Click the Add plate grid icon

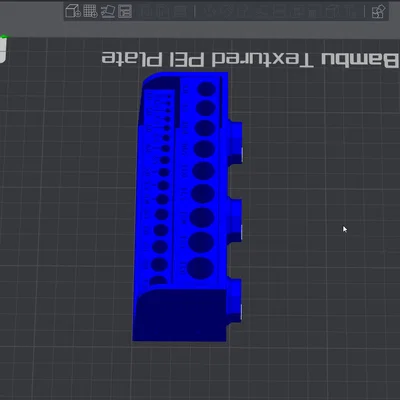[90, 11]
